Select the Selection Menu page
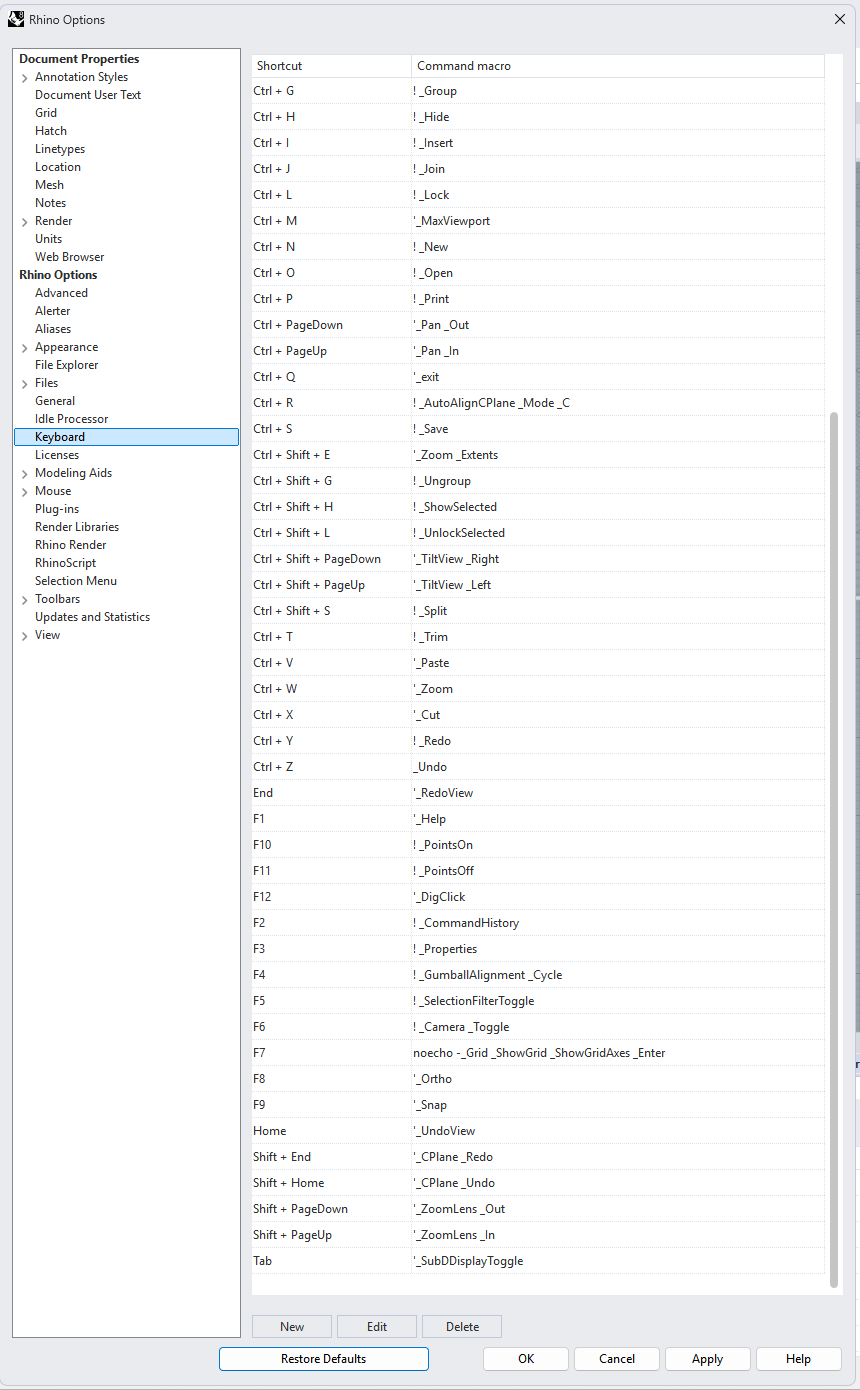The width and height of the screenshot is (860, 1390). [x=75, y=580]
